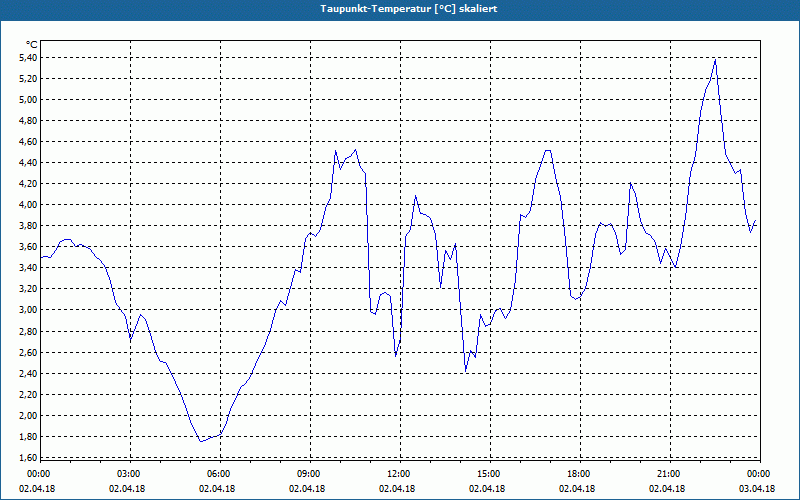Image resolution: width=800 pixels, height=500 pixels.
Task: Click the 4,40 y-axis value
Action: (29, 163)
